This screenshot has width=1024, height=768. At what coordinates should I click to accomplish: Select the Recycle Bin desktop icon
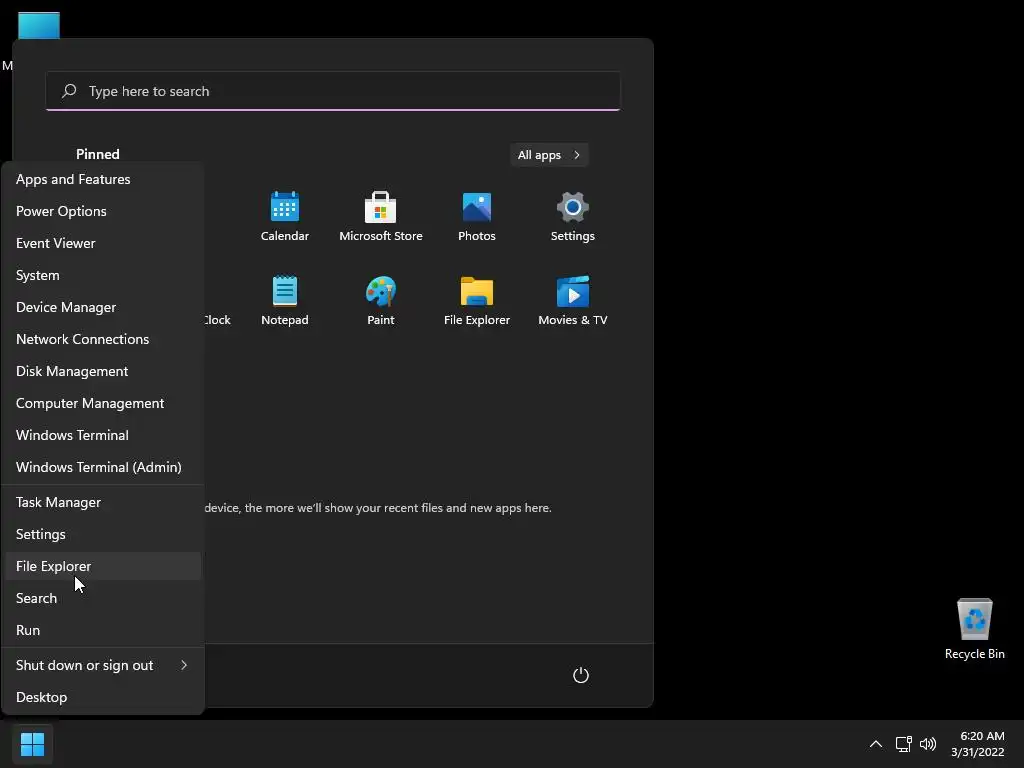[974, 630]
